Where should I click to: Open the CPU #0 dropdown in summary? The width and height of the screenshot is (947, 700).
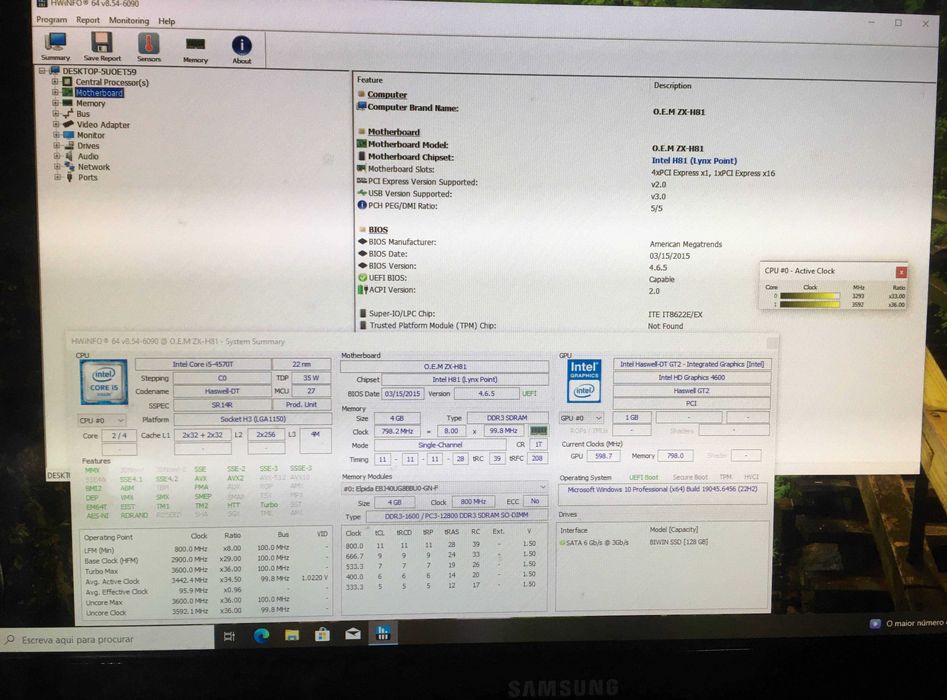tap(101, 420)
